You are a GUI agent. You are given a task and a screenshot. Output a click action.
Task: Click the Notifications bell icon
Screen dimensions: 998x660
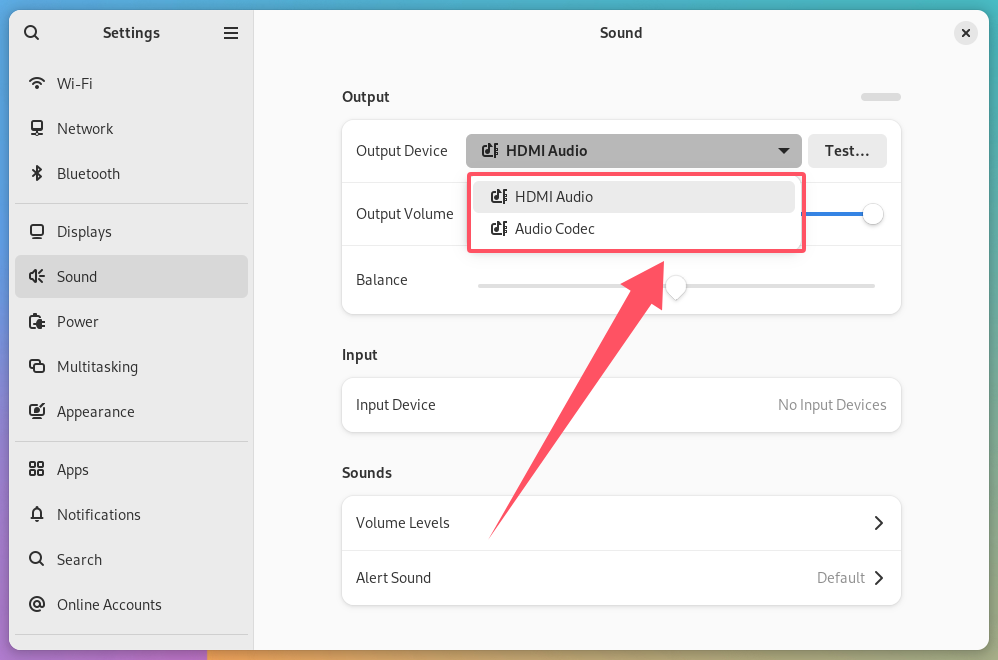[x=37, y=514]
